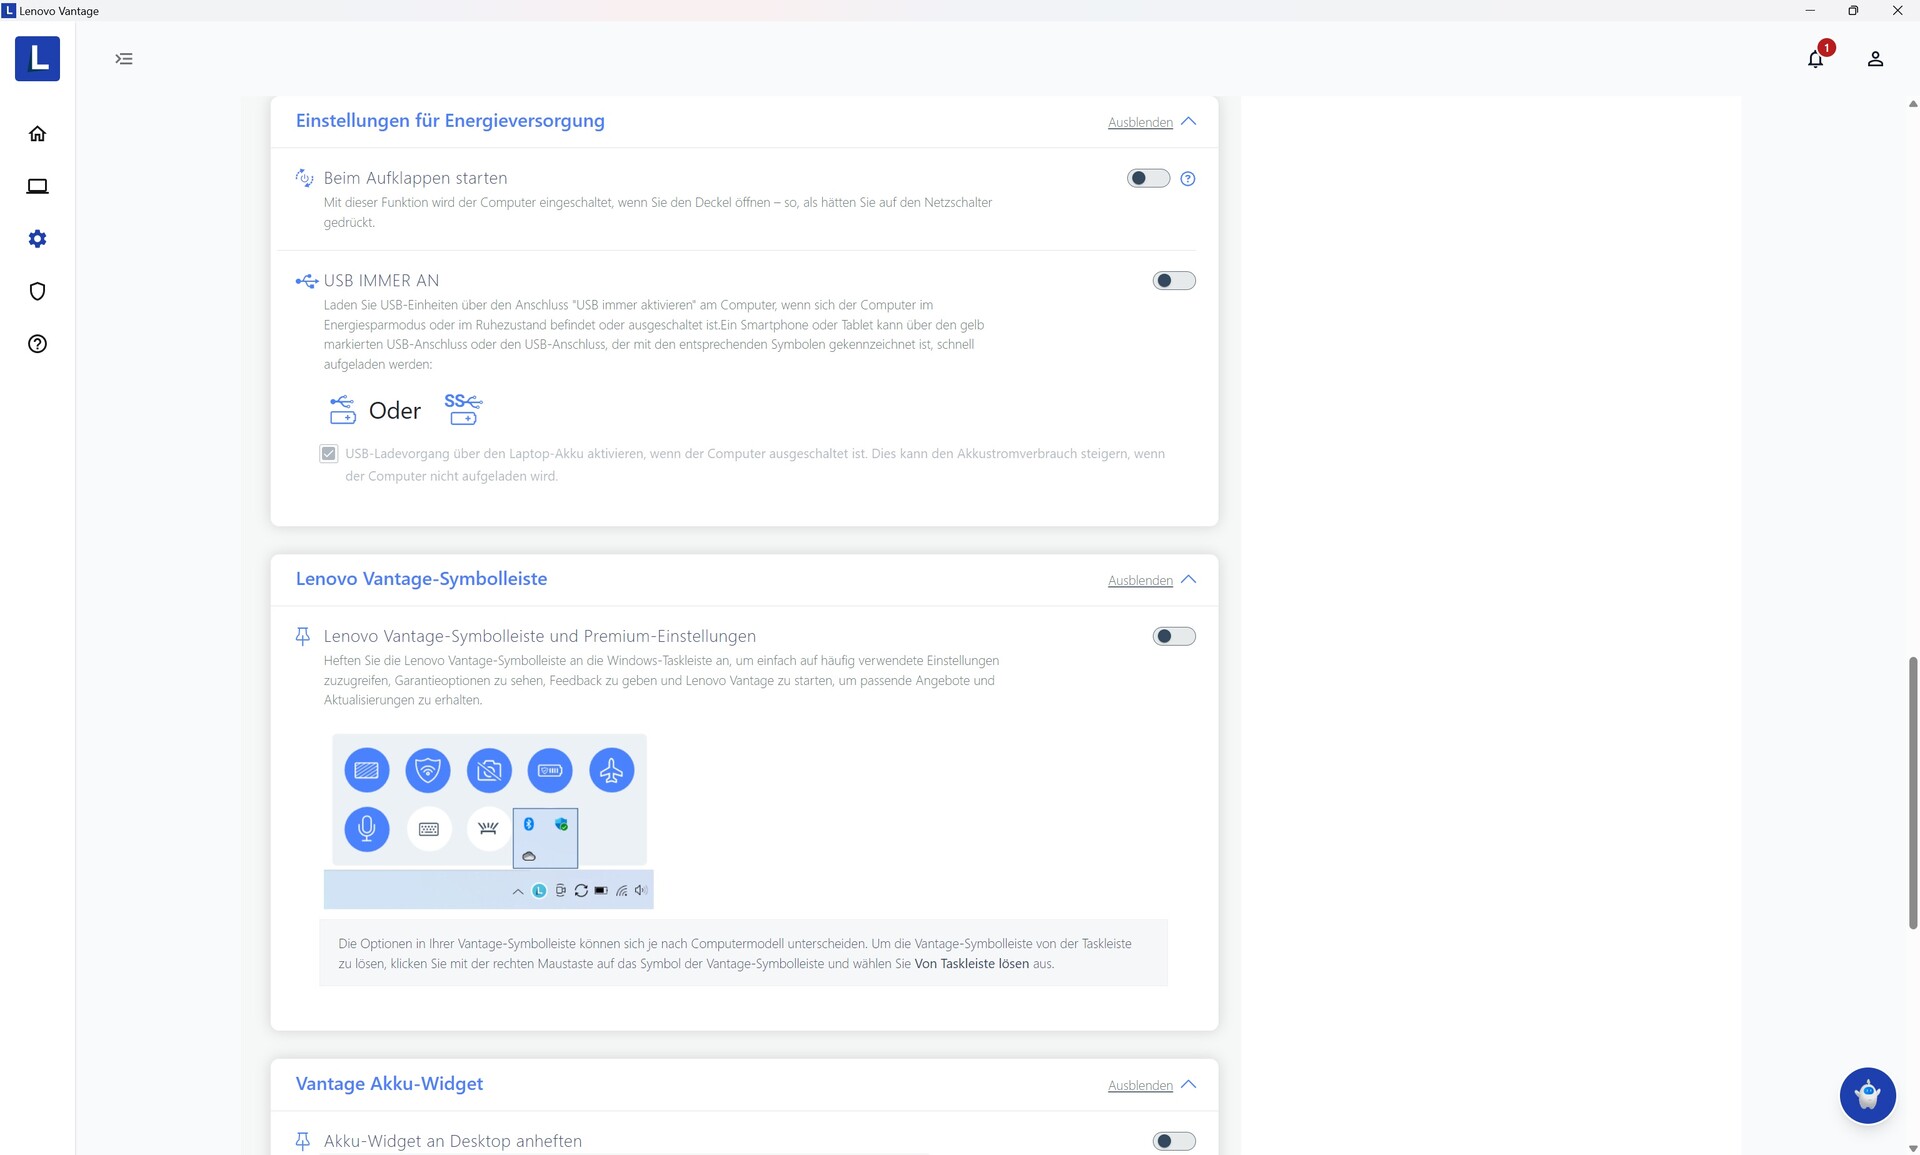Show help for Beim Aufklappen starten
Viewport: 1920px width, 1155px height.
click(x=1187, y=179)
